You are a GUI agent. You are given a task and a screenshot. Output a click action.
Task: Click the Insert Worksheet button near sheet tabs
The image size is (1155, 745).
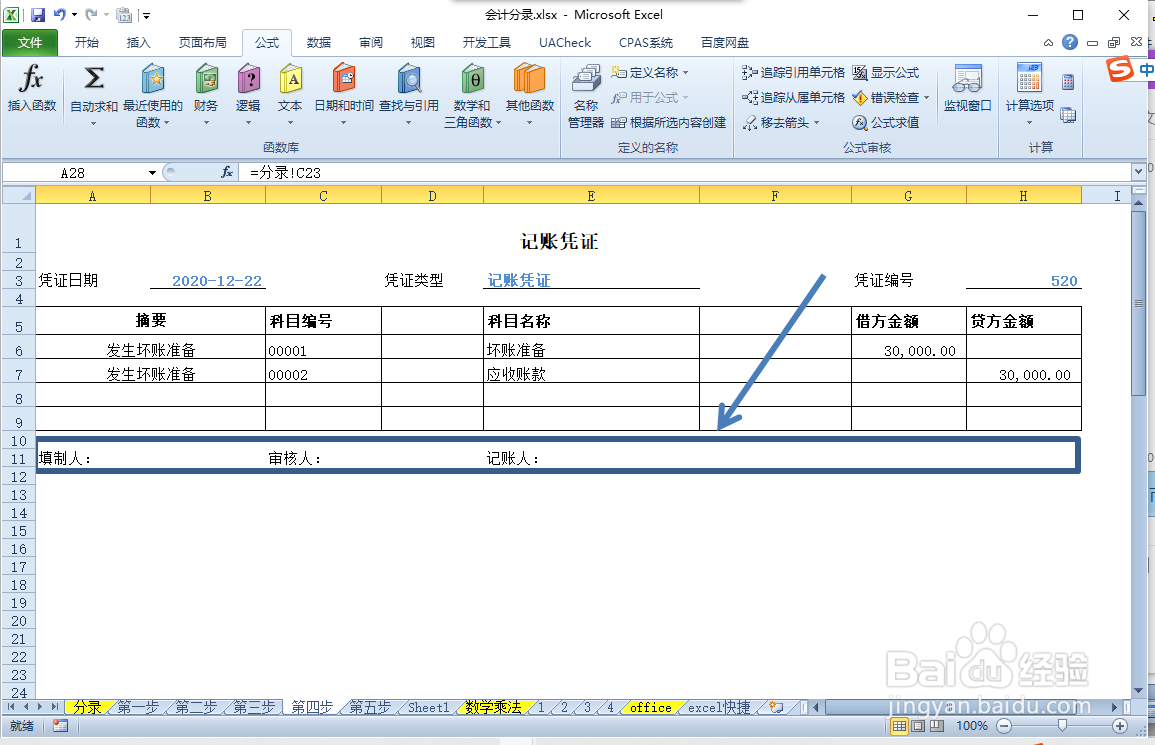point(778,707)
